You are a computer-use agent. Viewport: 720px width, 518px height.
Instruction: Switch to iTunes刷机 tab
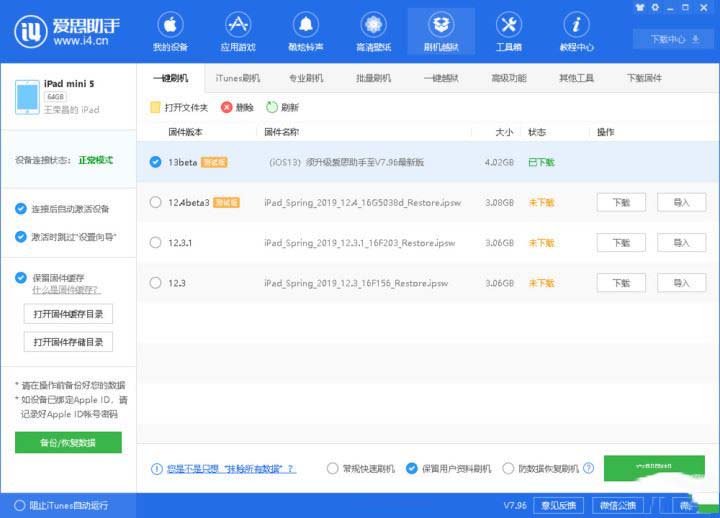coord(238,78)
